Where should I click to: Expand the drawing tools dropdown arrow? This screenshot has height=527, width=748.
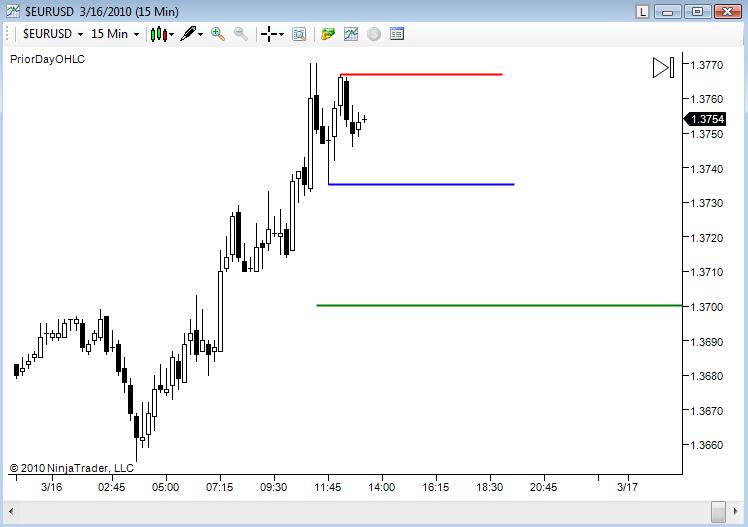200,34
